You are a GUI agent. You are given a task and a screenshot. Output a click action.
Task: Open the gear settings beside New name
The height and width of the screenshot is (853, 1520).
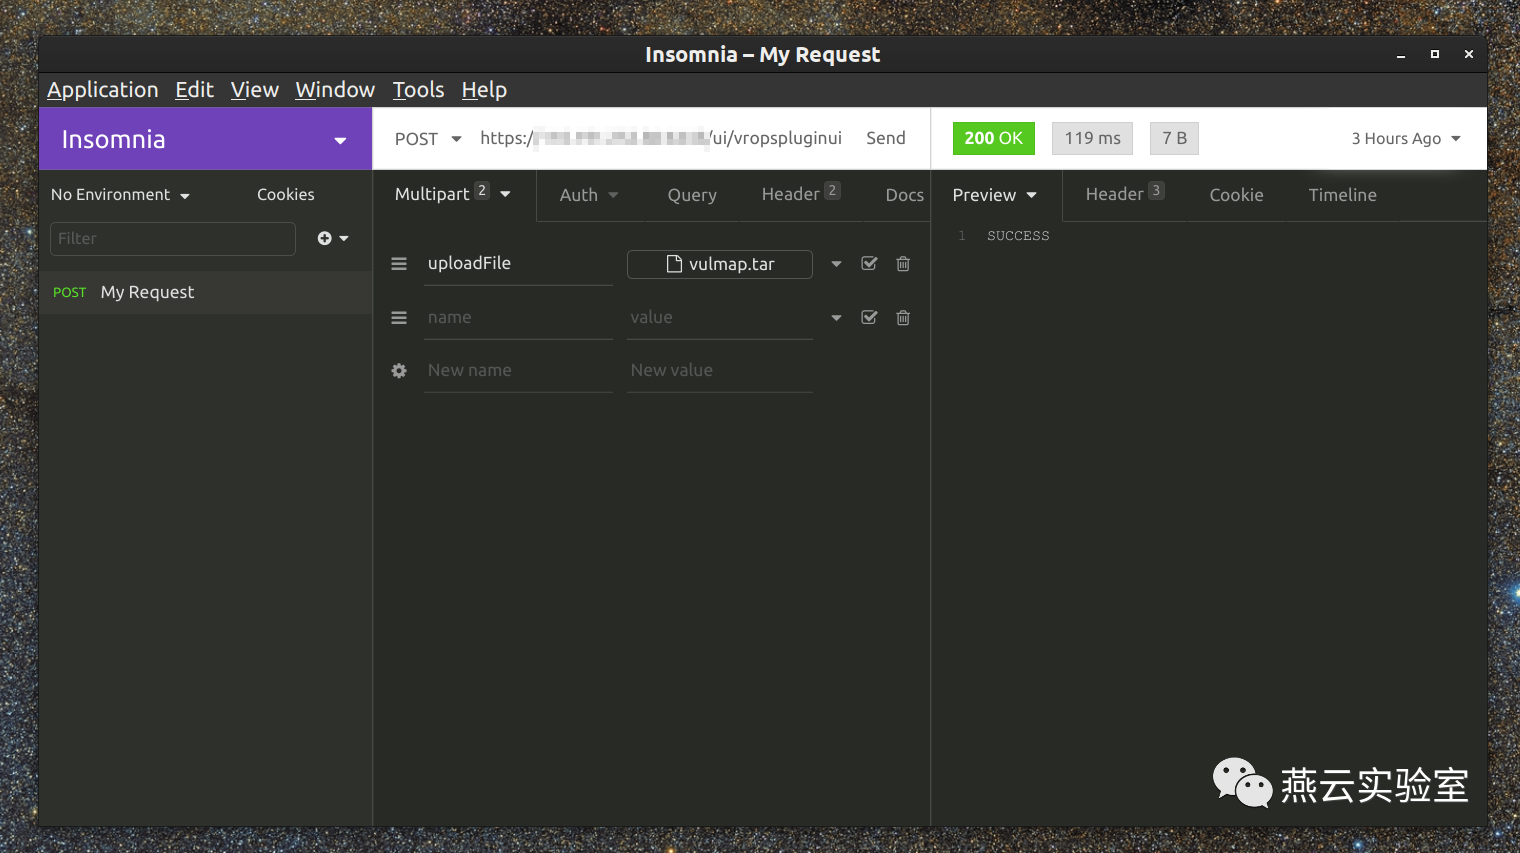pos(399,371)
